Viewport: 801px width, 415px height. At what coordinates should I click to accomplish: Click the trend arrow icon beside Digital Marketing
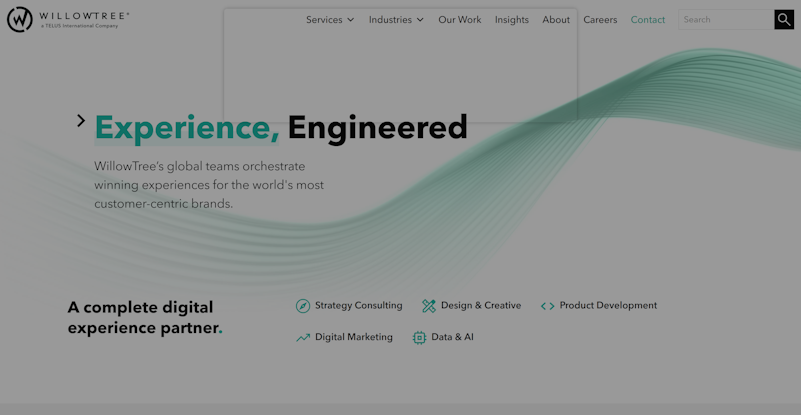[303, 337]
